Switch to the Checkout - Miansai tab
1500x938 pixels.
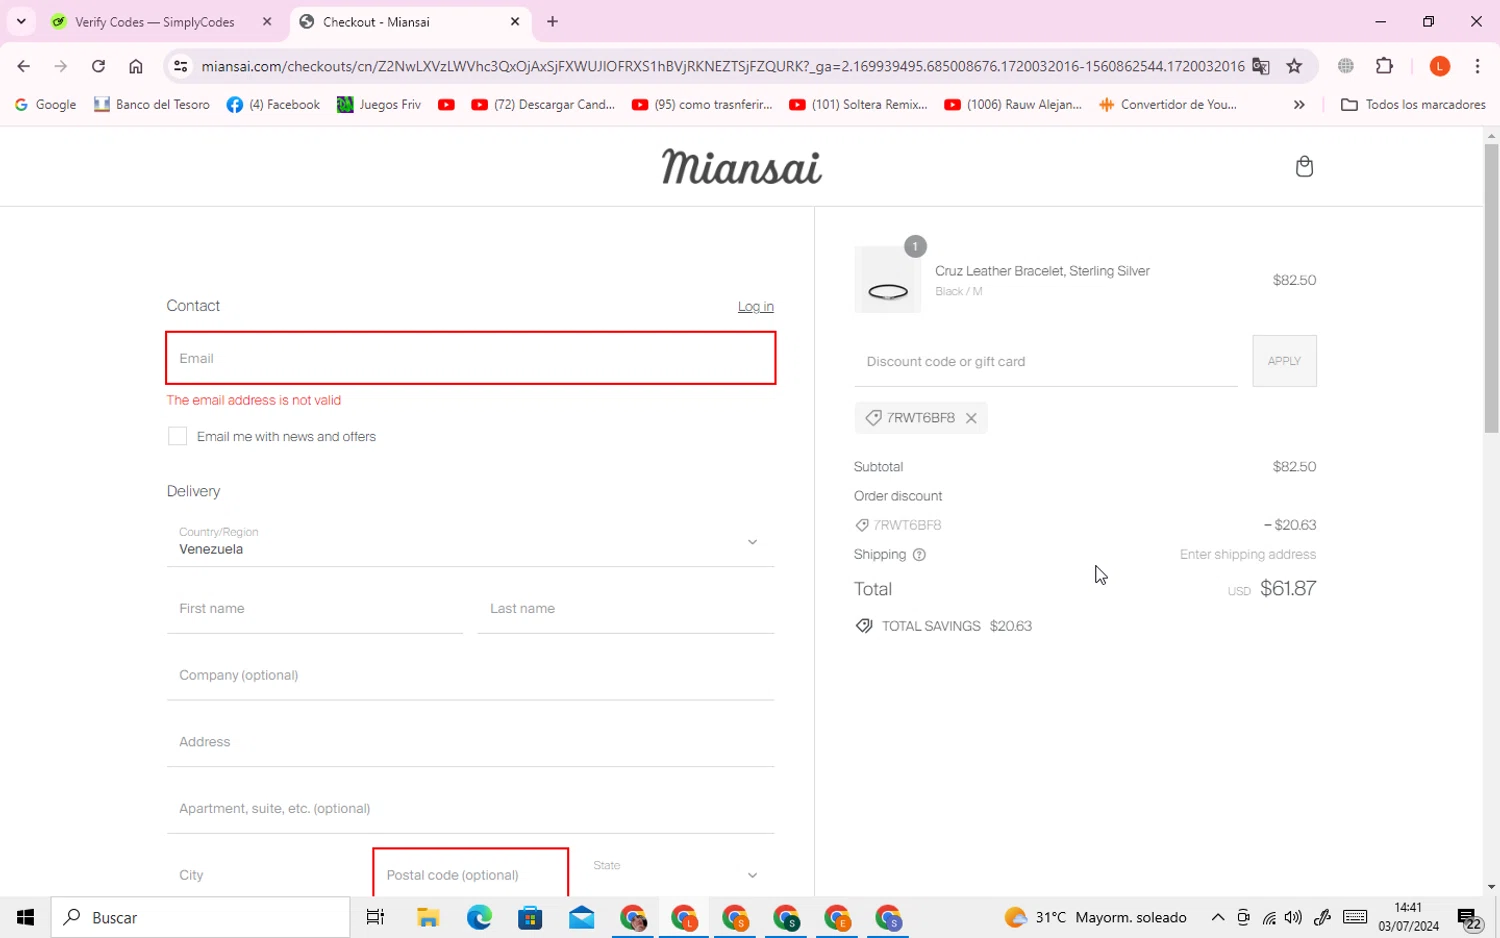[376, 21]
